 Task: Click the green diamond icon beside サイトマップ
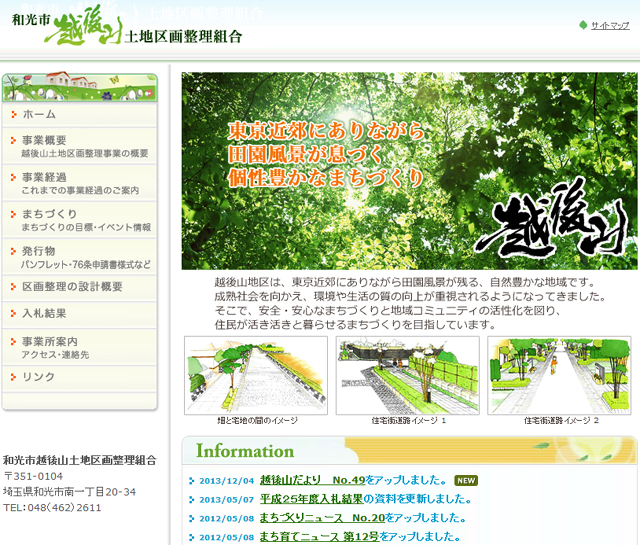point(583,25)
